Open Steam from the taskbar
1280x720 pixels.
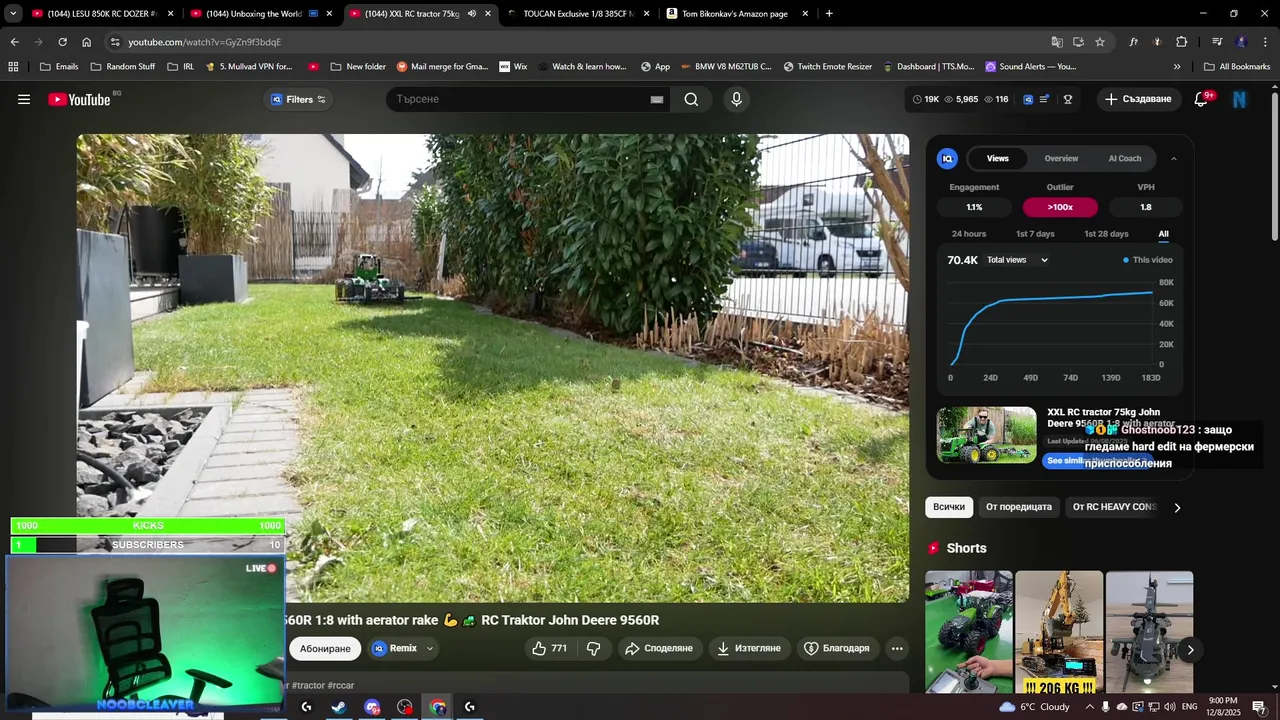coord(339,707)
